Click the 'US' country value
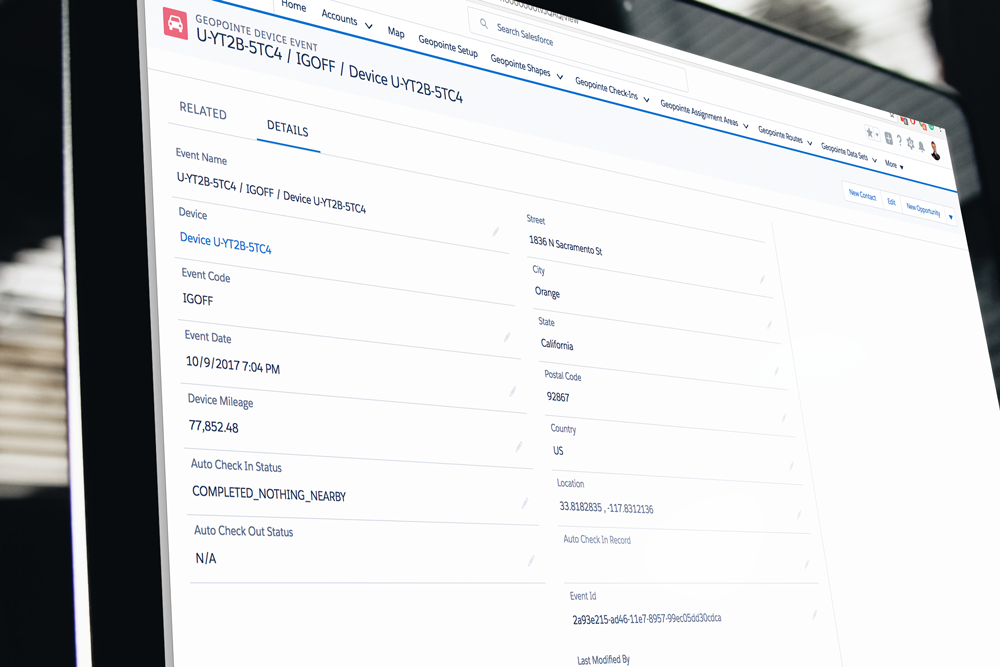Viewport: 1000px width, 667px height. coord(558,451)
